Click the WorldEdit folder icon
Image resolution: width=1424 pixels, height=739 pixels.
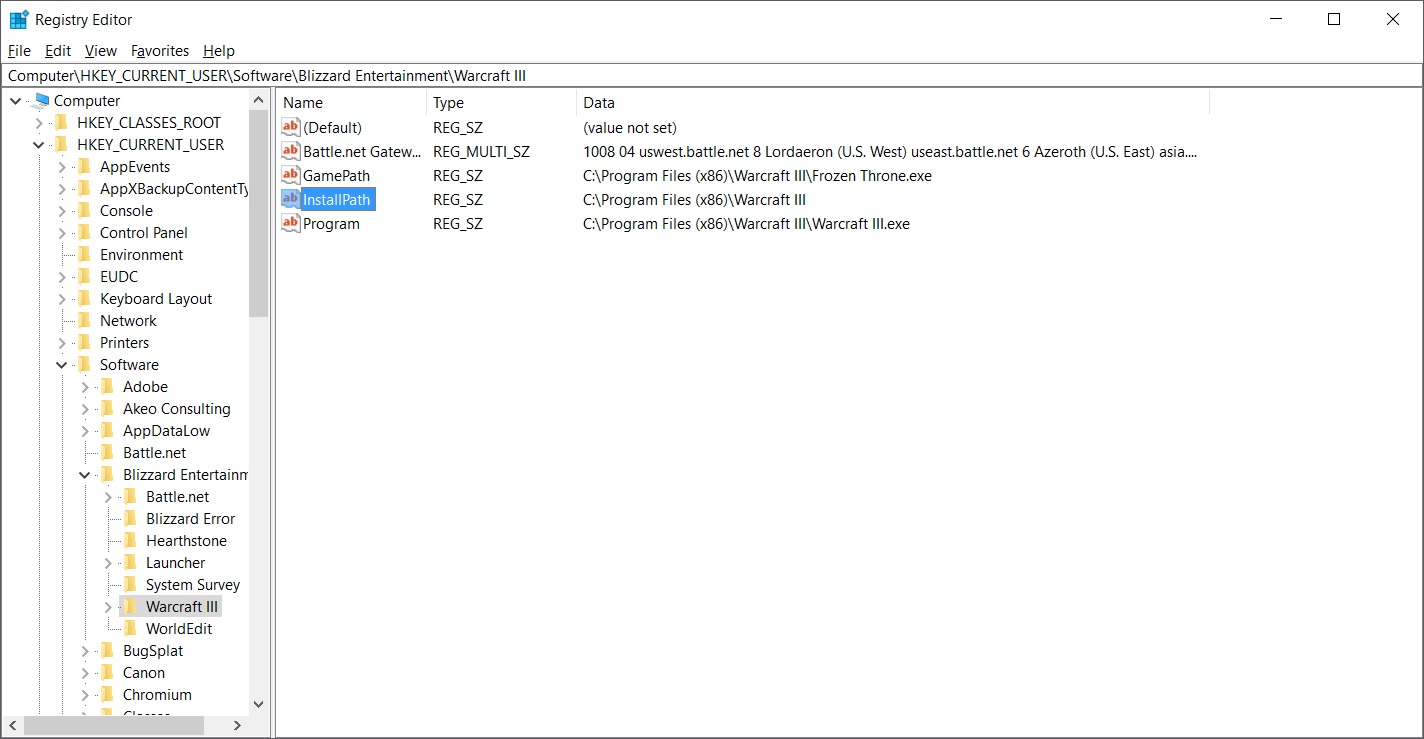tap(131, 628)
